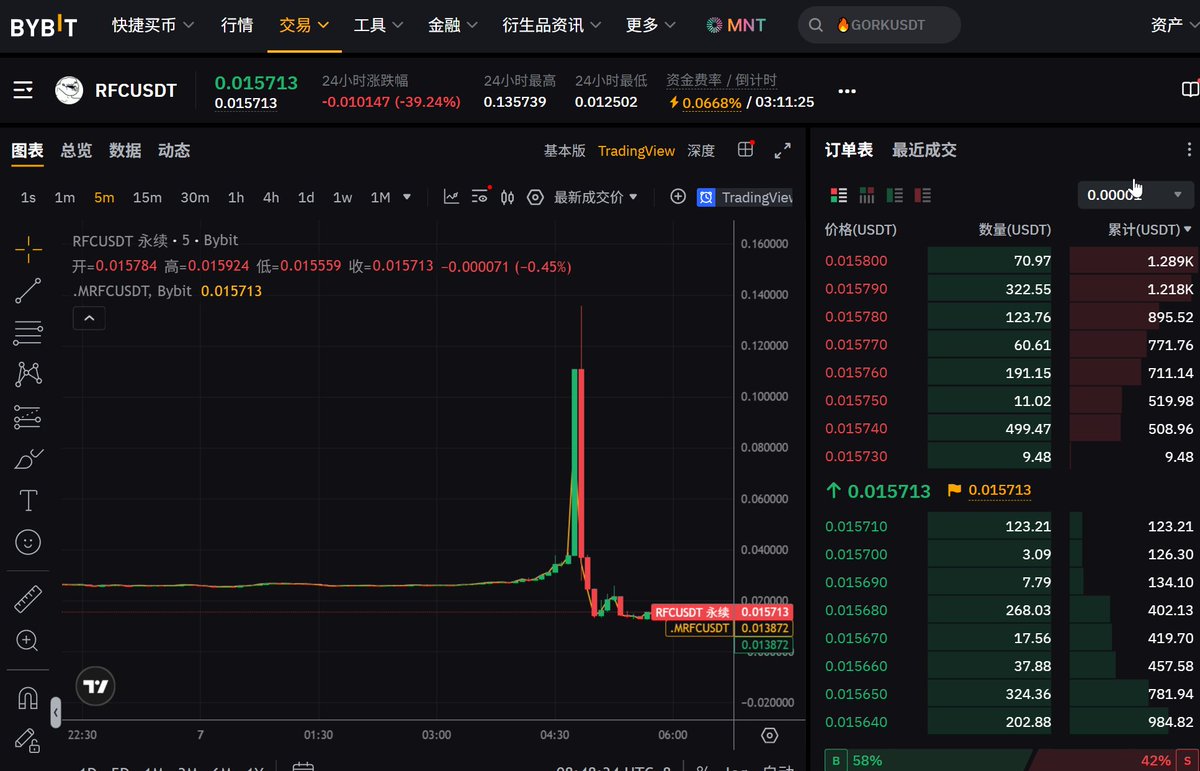Viewport: 1200px width, 771px height.
Task: Click the TradingView logo on chart
Action: pyautogui.click(x=96, y=686)
